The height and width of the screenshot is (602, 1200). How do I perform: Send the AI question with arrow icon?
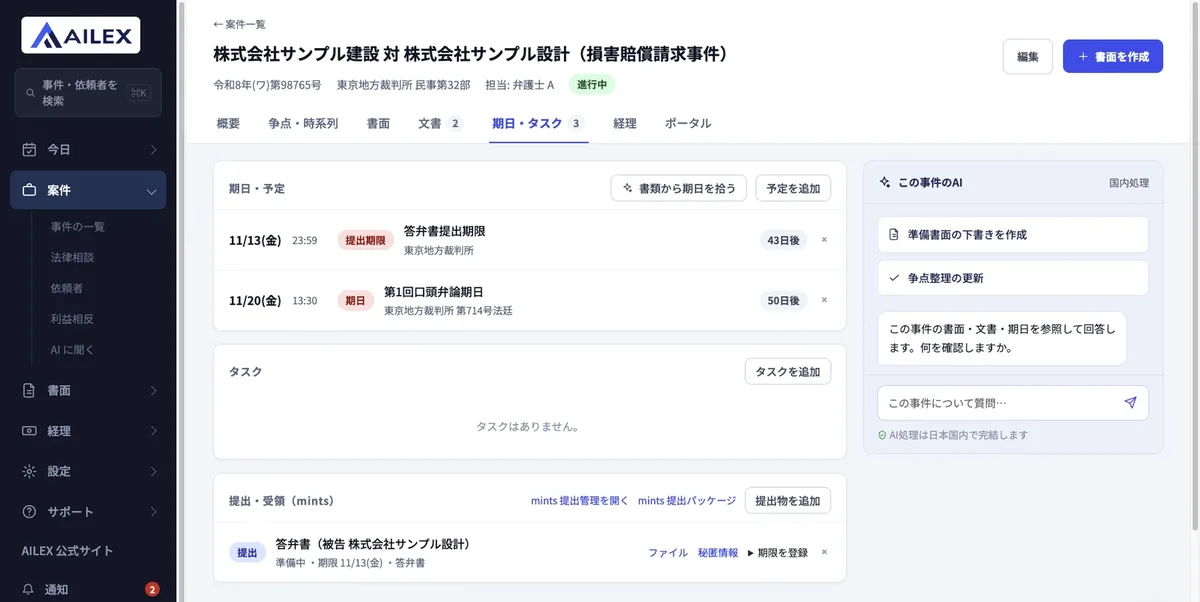pyautogui.click(x=1130, y=403)
